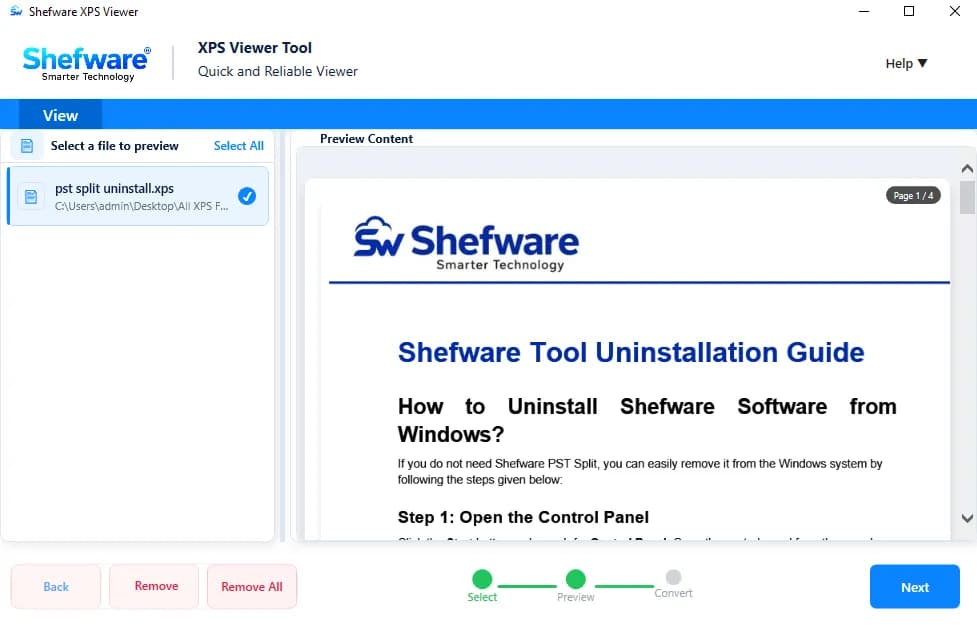Click the Next button
This screenshot has height=632, width=977.
pos(915,587)
